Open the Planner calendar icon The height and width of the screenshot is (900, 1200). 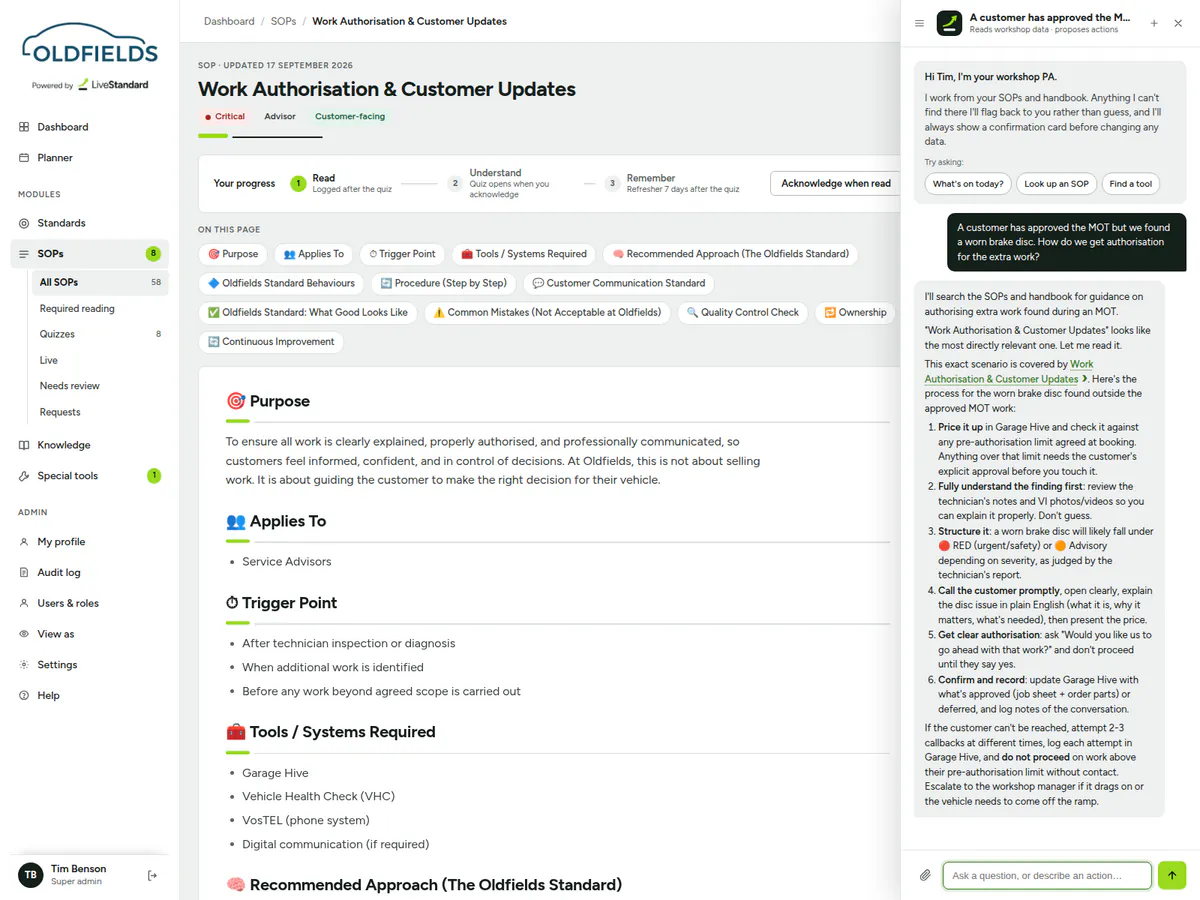click(24, 158)
